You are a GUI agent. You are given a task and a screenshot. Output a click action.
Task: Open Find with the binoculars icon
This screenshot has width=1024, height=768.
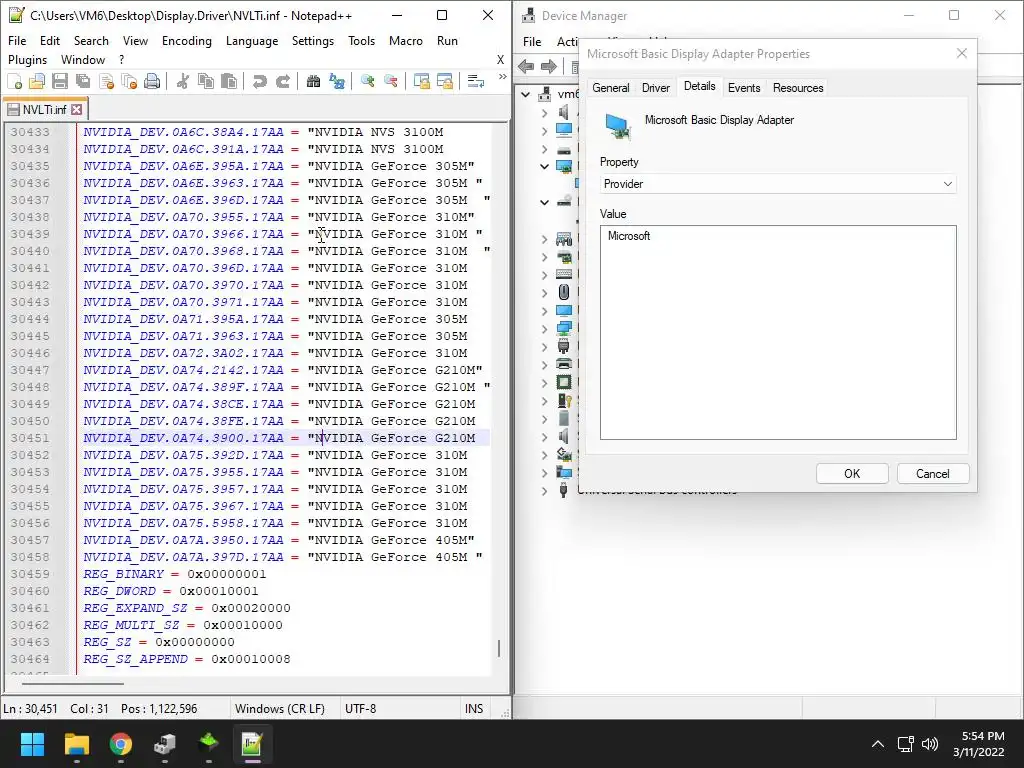point(313,82)
